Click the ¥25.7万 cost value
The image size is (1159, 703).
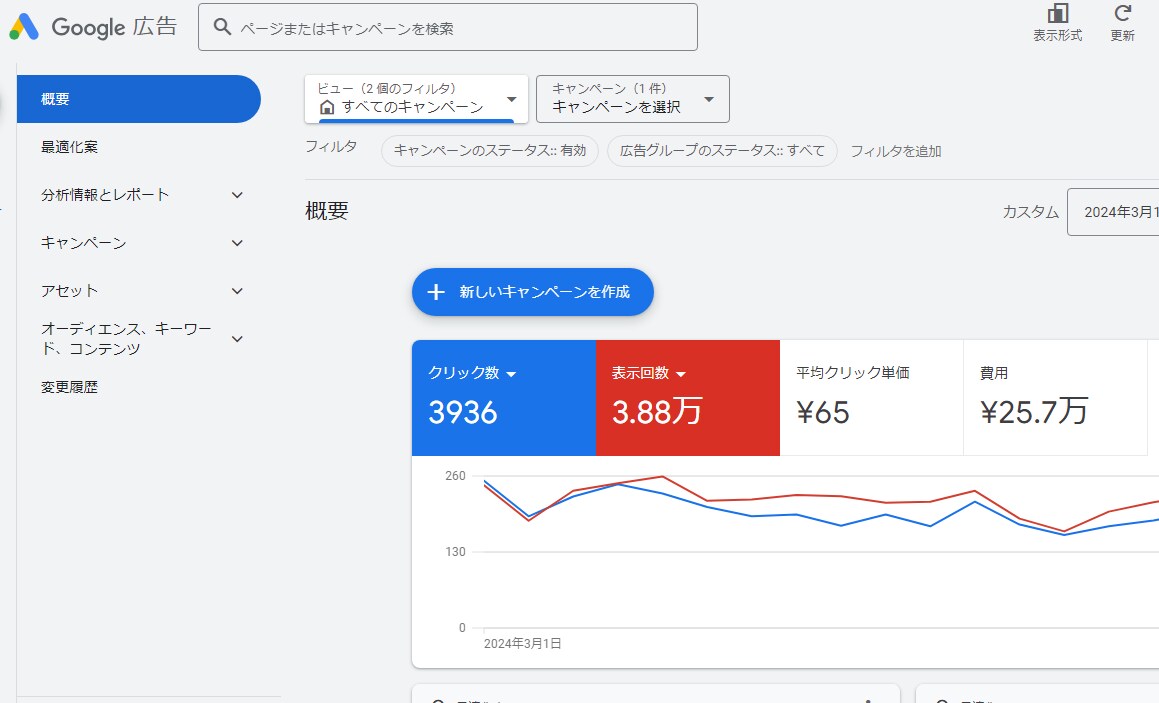coord(1034,412)
